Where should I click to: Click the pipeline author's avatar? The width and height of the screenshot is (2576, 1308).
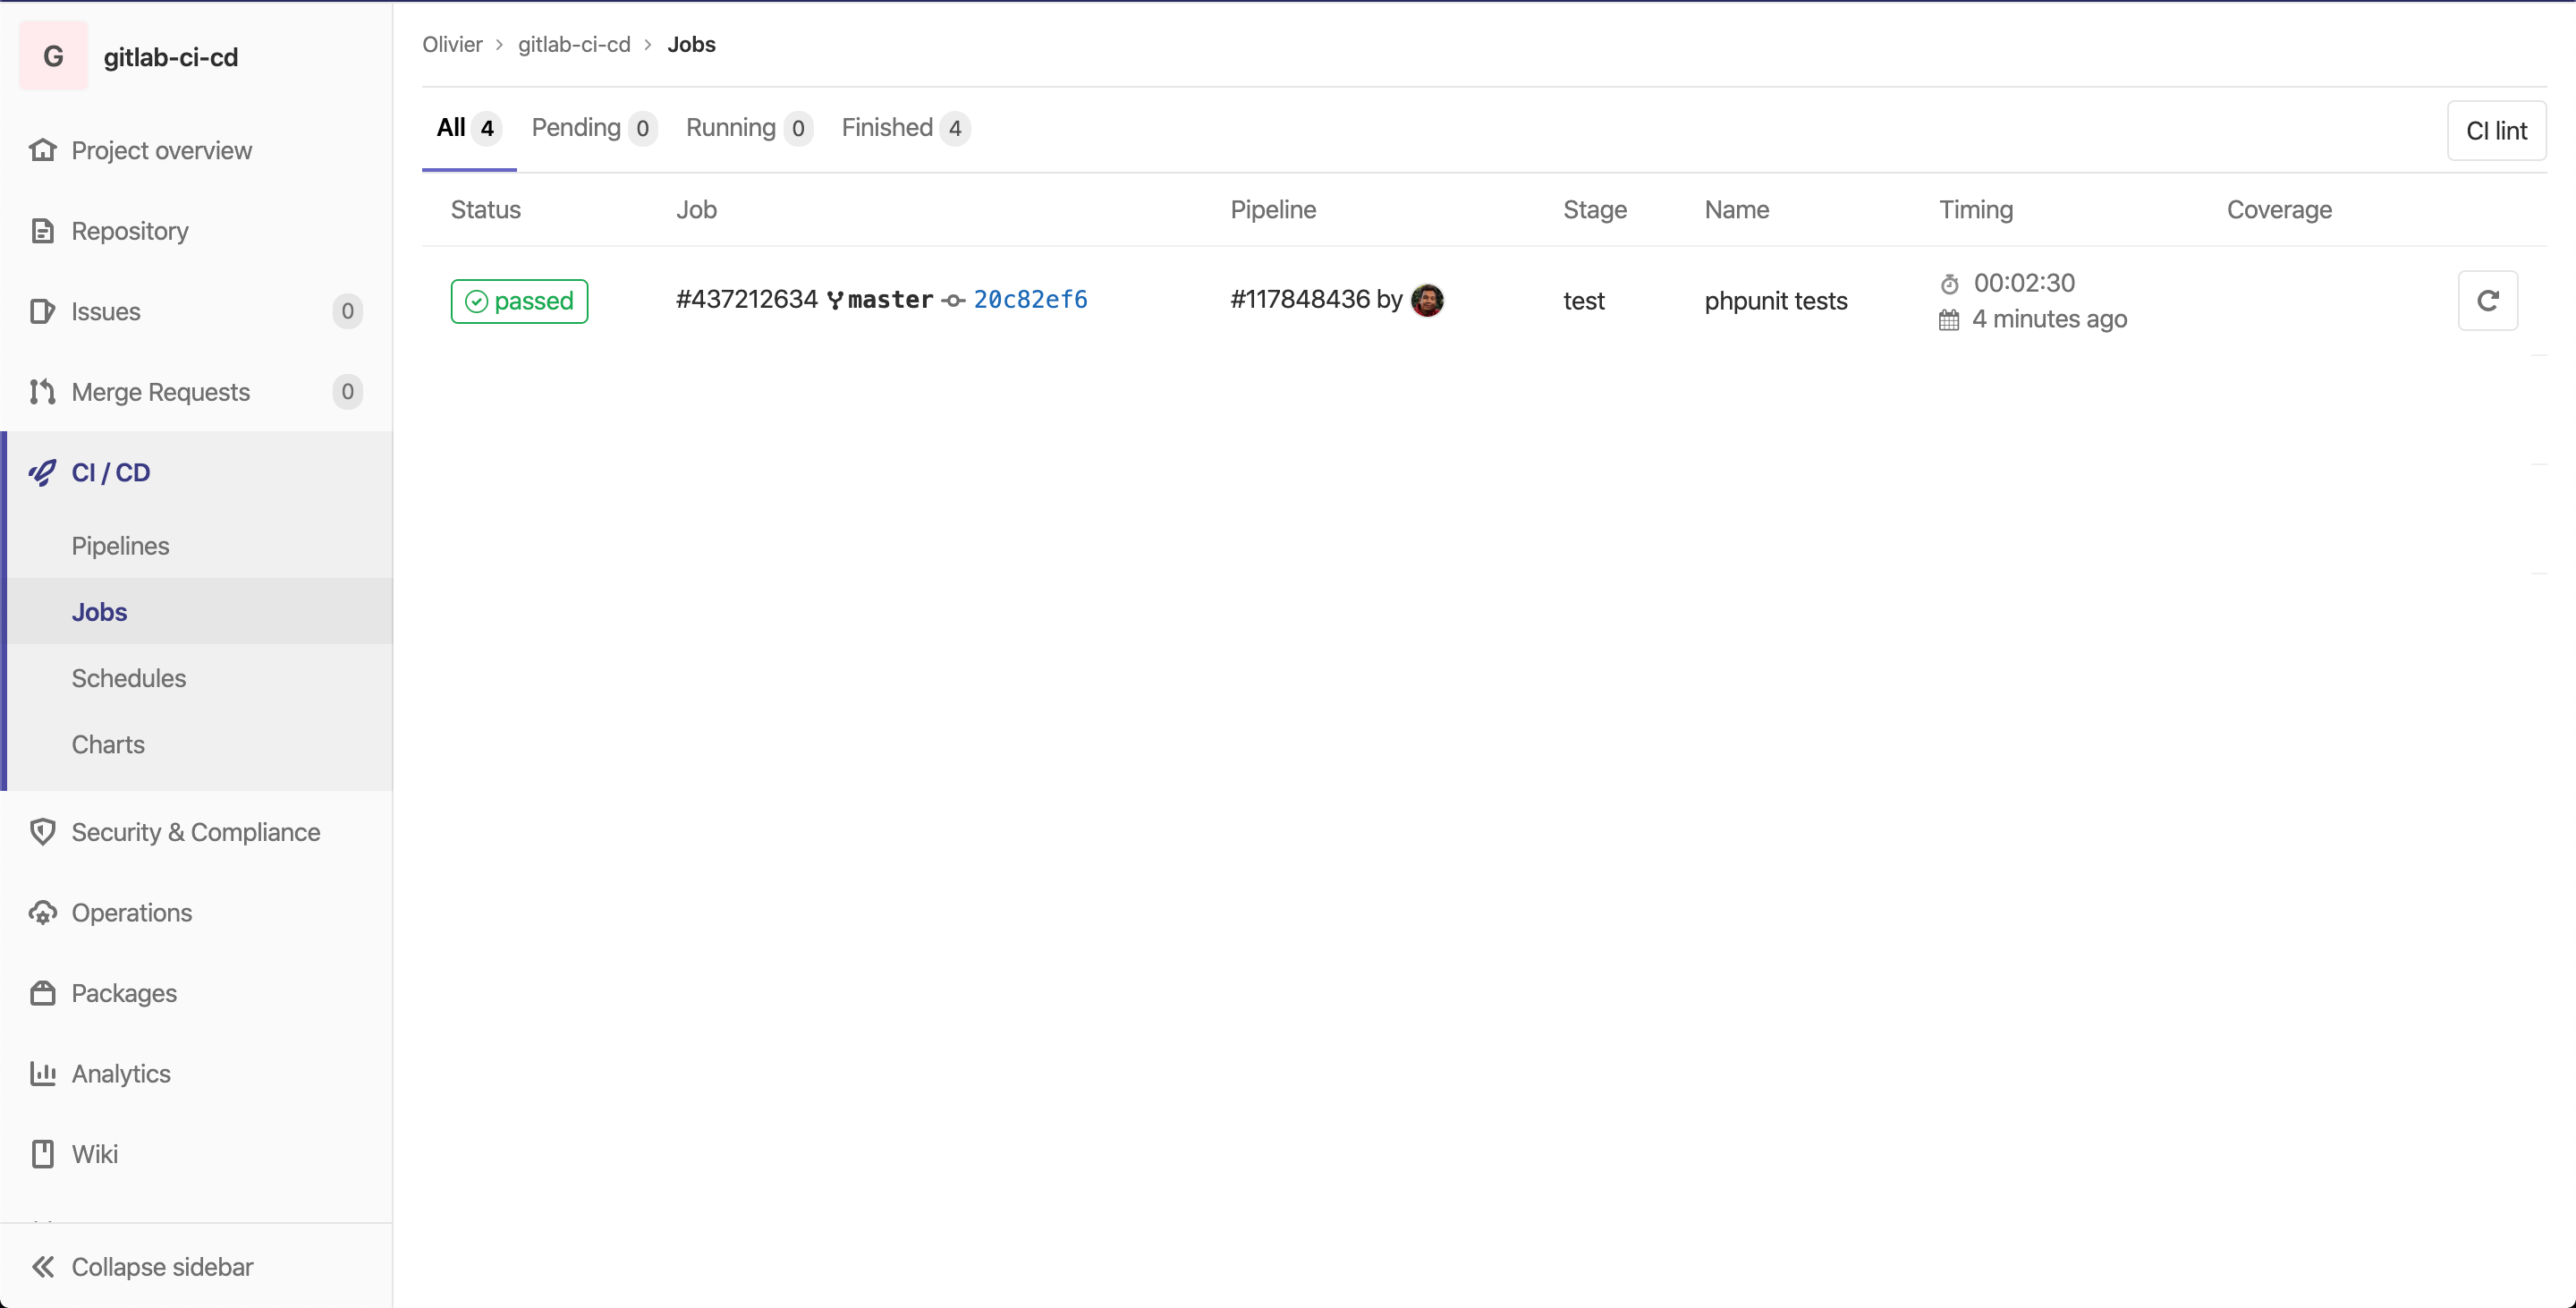[x=1427, y=300]
